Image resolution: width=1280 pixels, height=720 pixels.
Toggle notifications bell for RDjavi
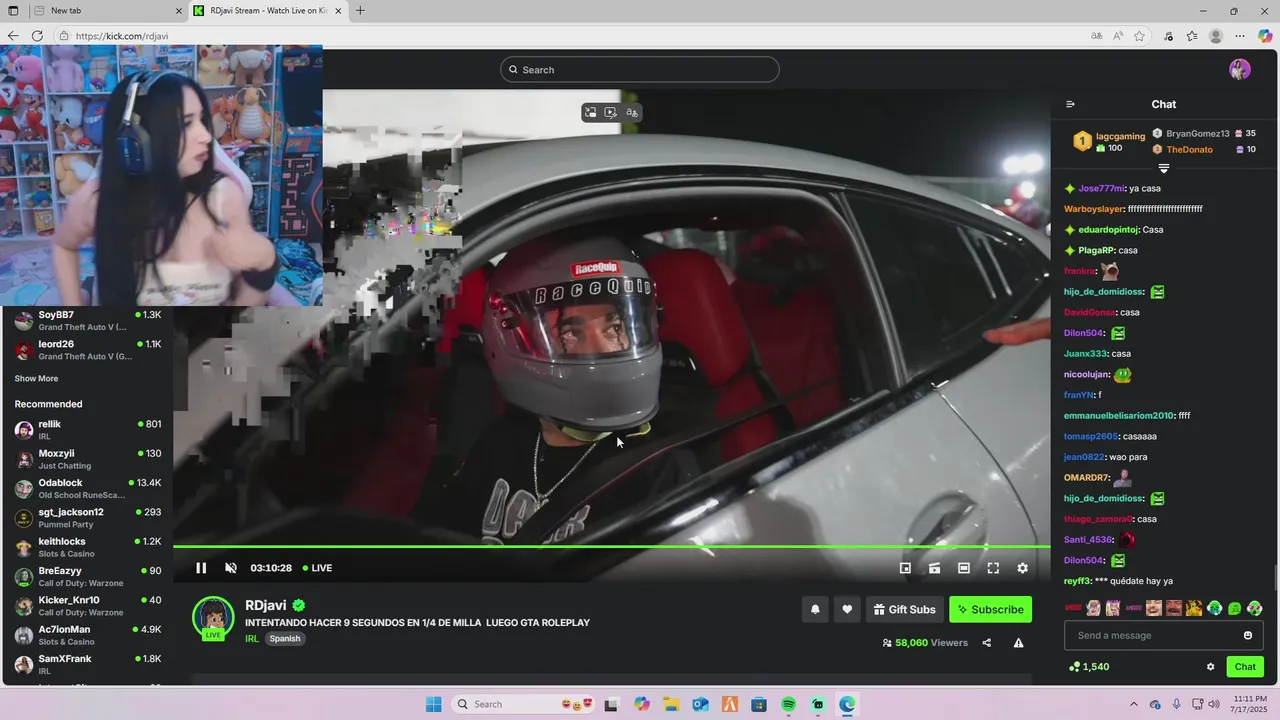(x=815, y=609)
